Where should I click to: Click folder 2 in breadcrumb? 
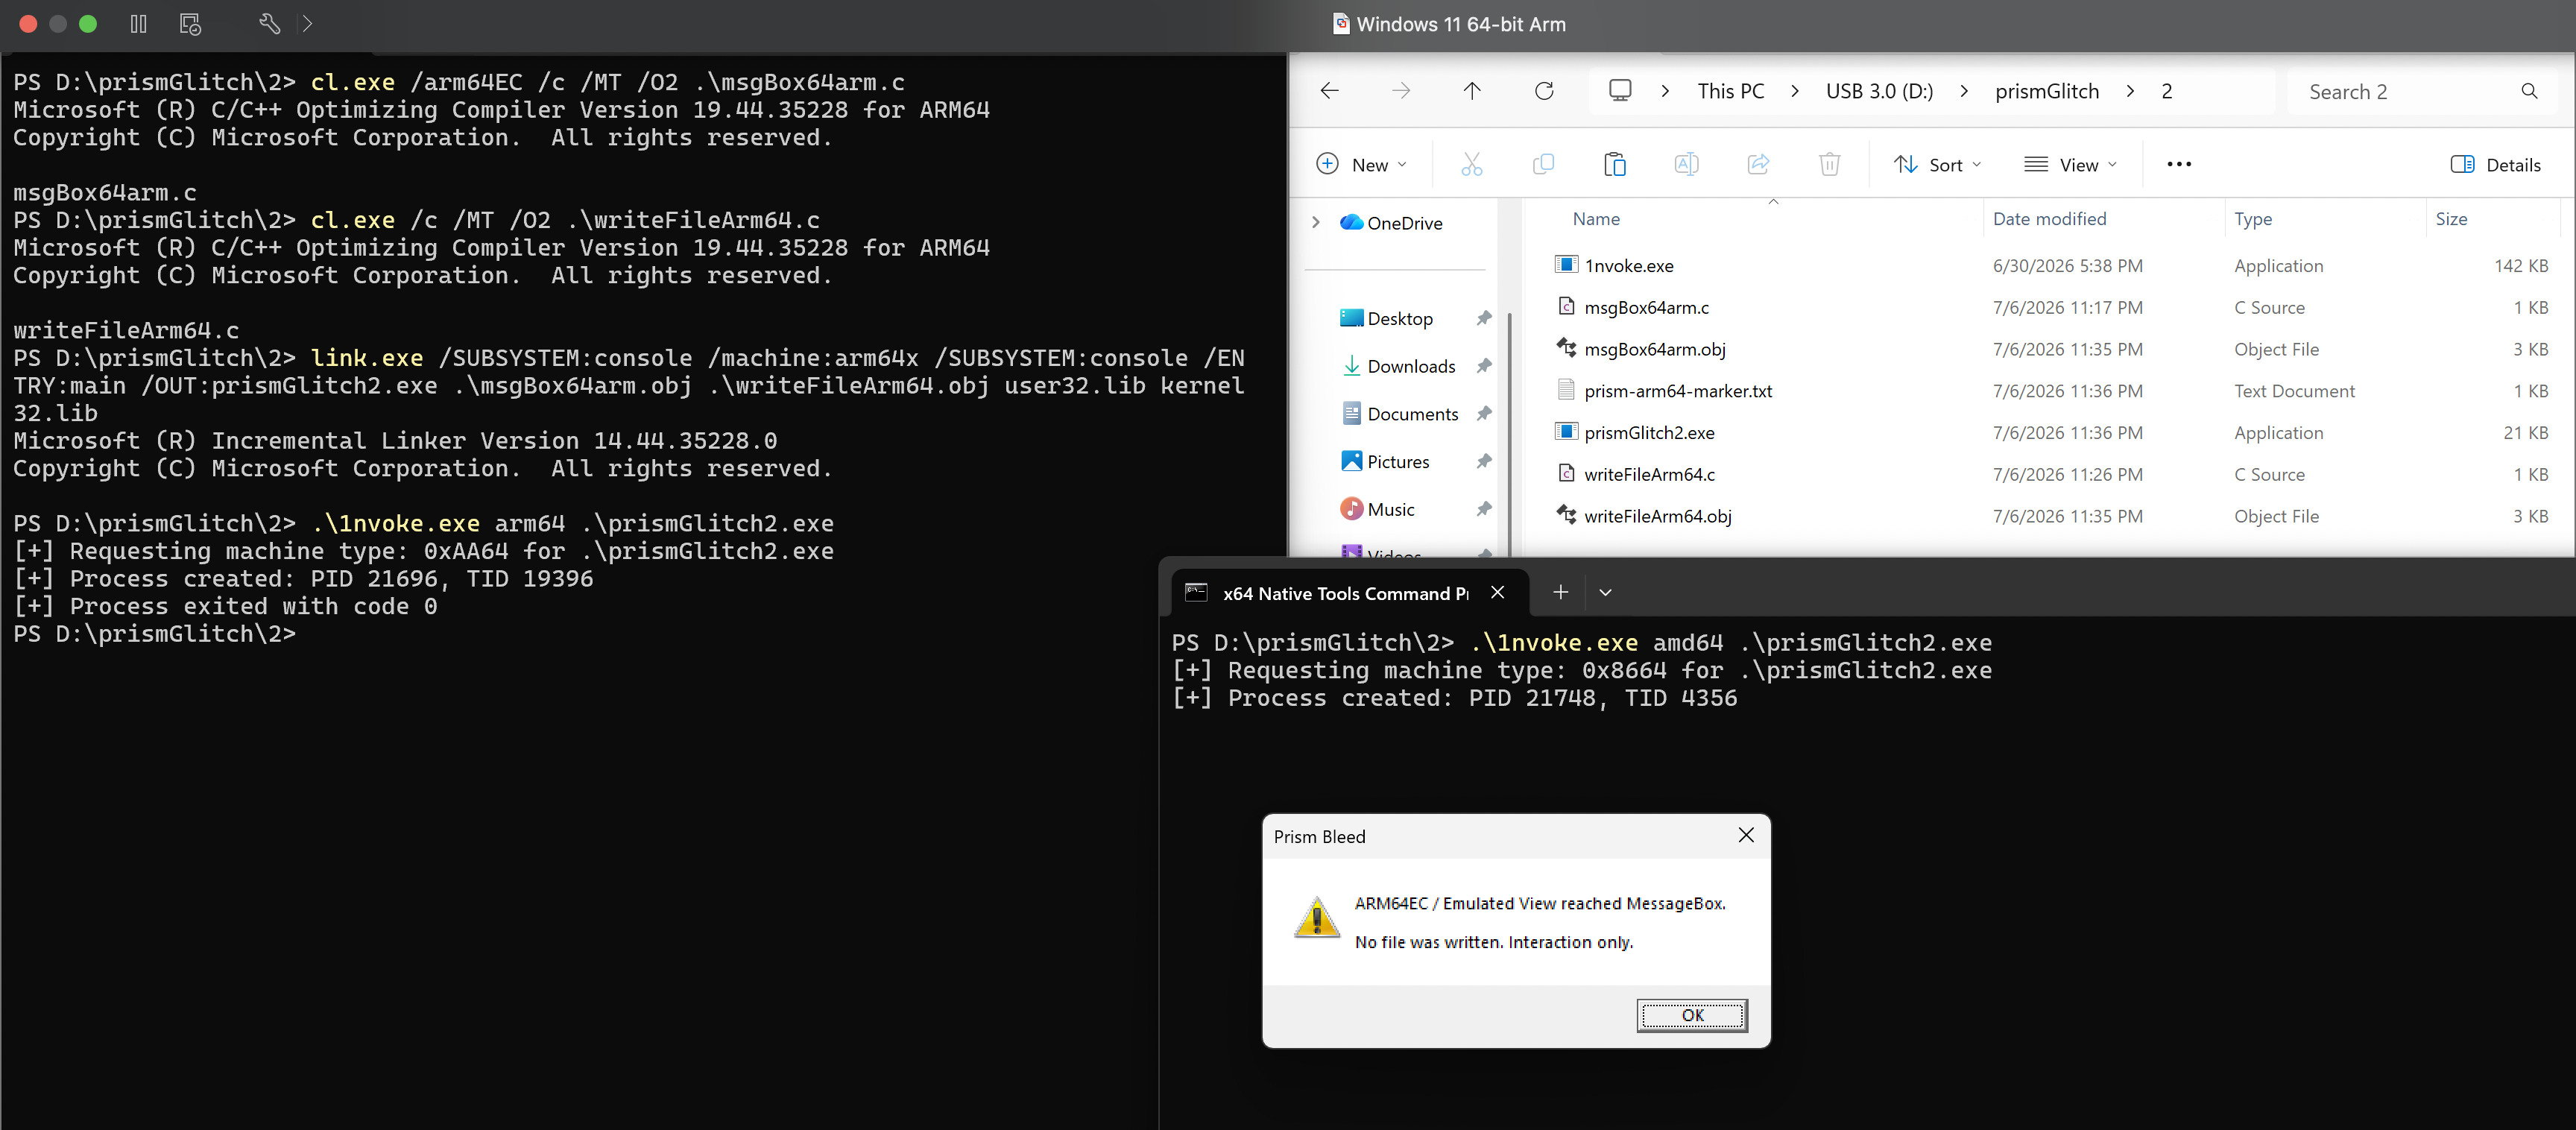[x=2166, y=91]
